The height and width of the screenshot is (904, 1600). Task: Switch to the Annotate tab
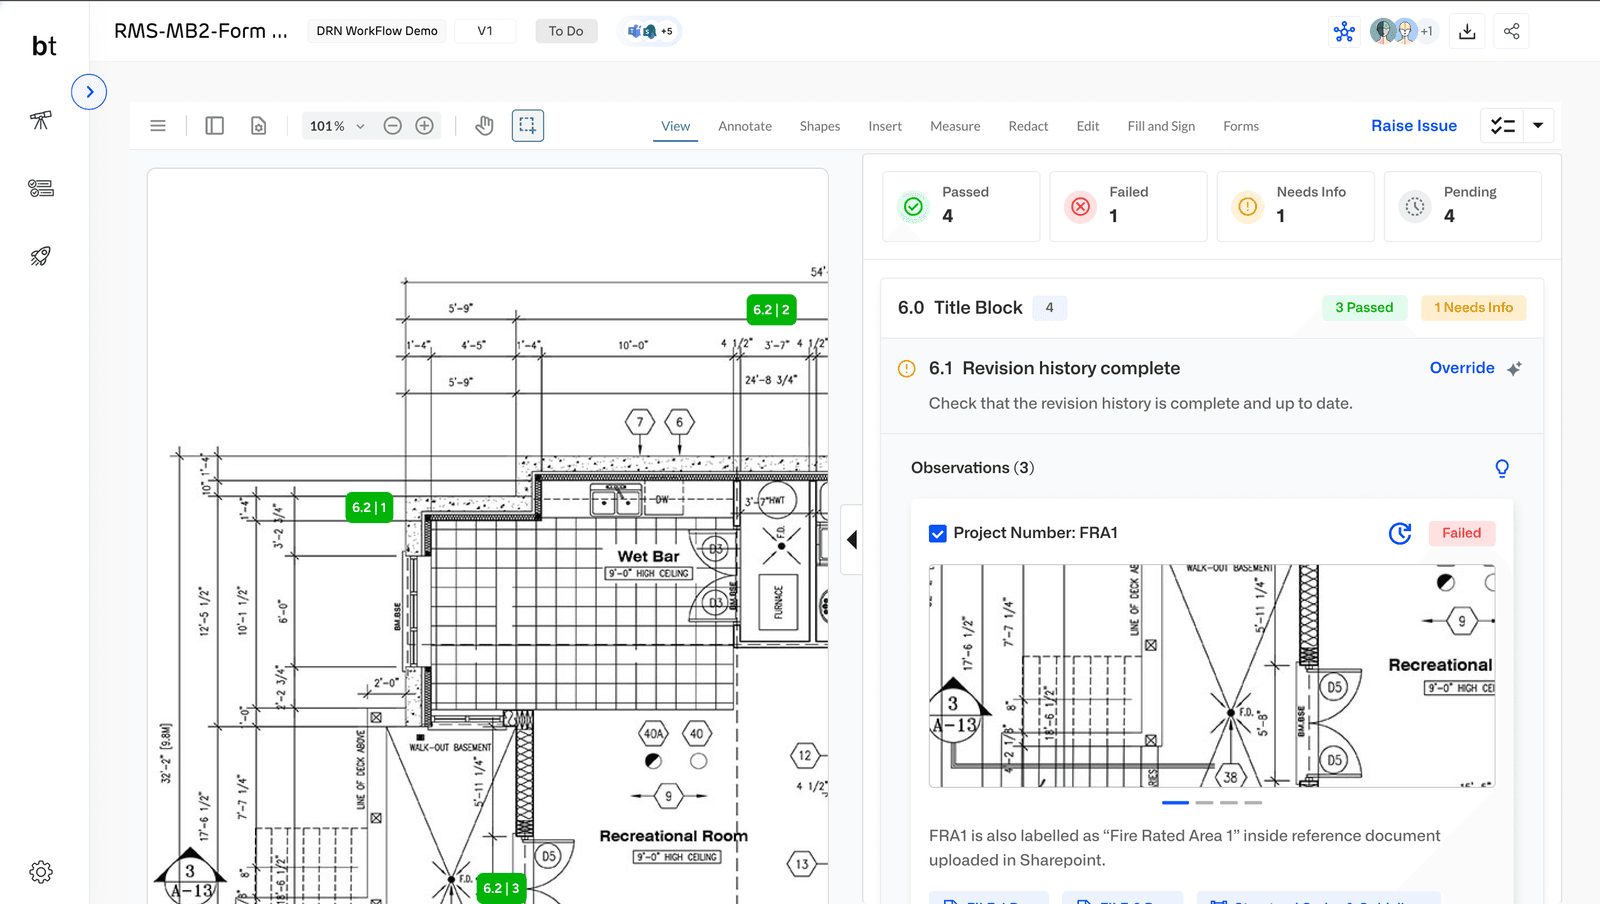coord(745,126)
